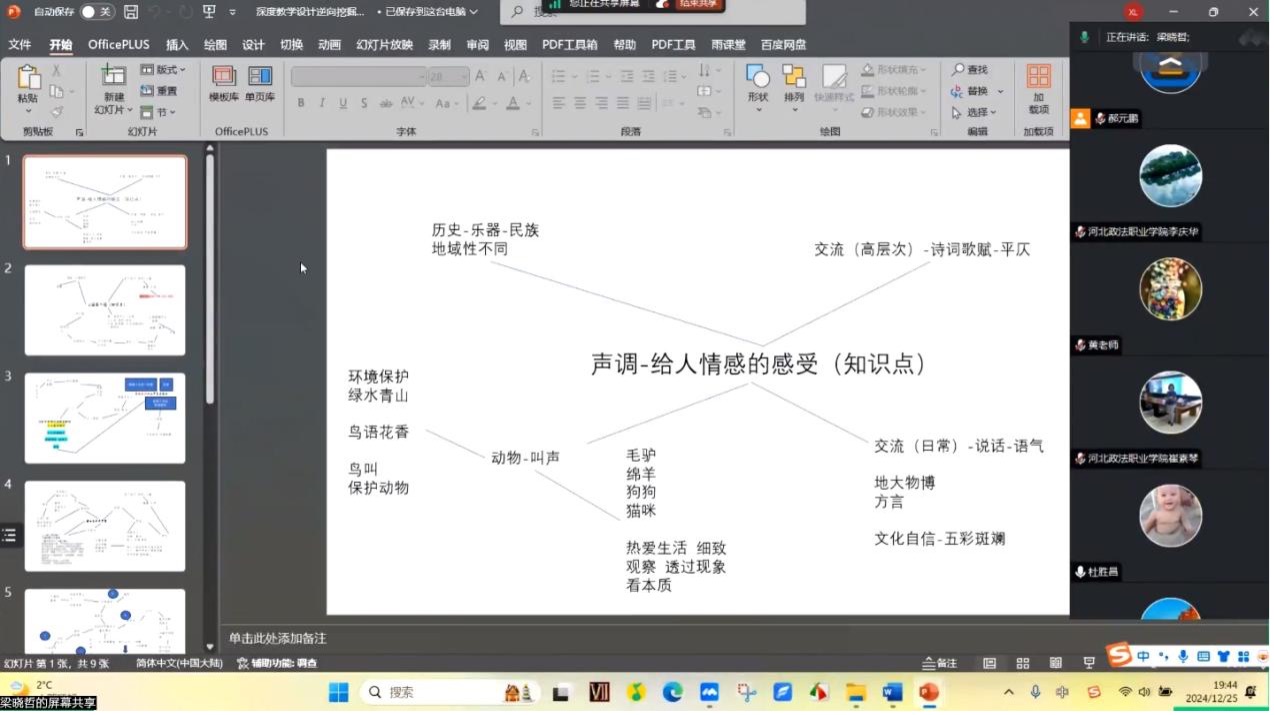The image size is (1274, 715).
Task: Click the Save icon in title bar
Action: (131, 12)
